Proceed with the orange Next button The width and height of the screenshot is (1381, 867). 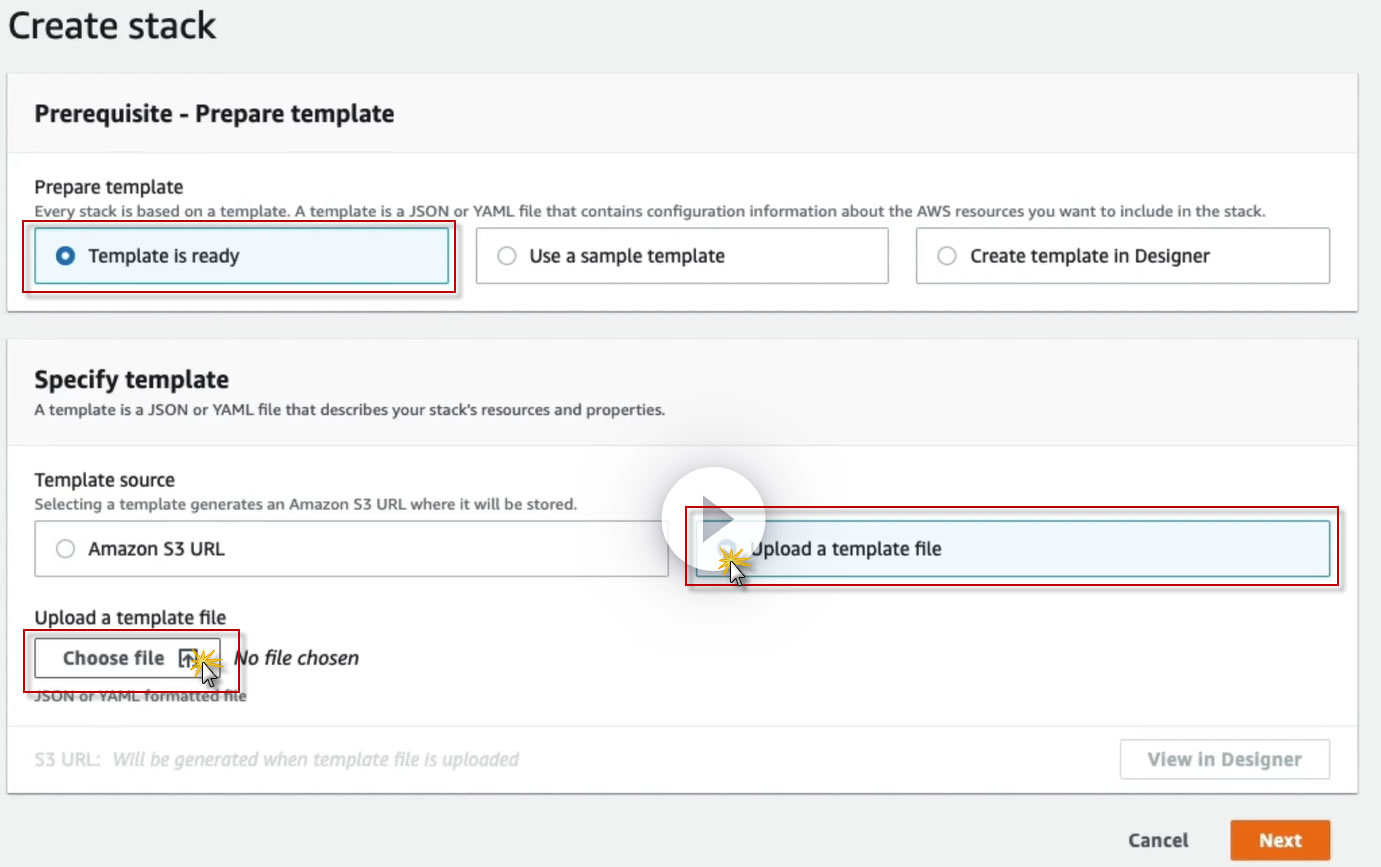point(1280,841)
